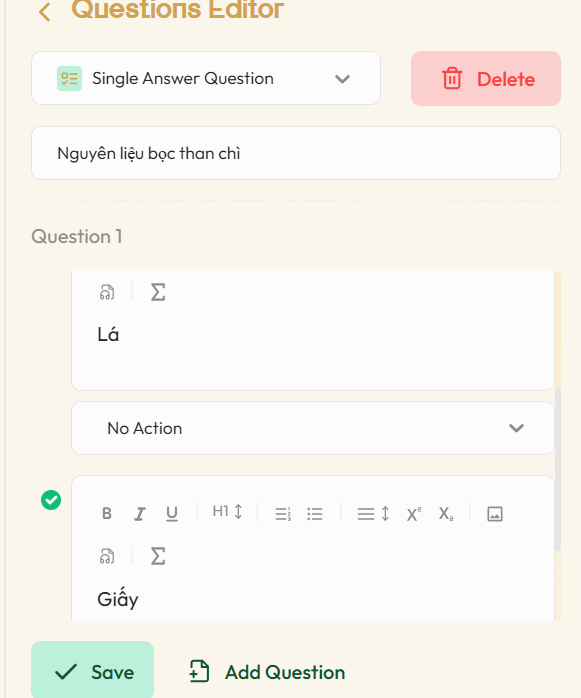
Task: Insert a numbered list
Action: tap(283, 514)
